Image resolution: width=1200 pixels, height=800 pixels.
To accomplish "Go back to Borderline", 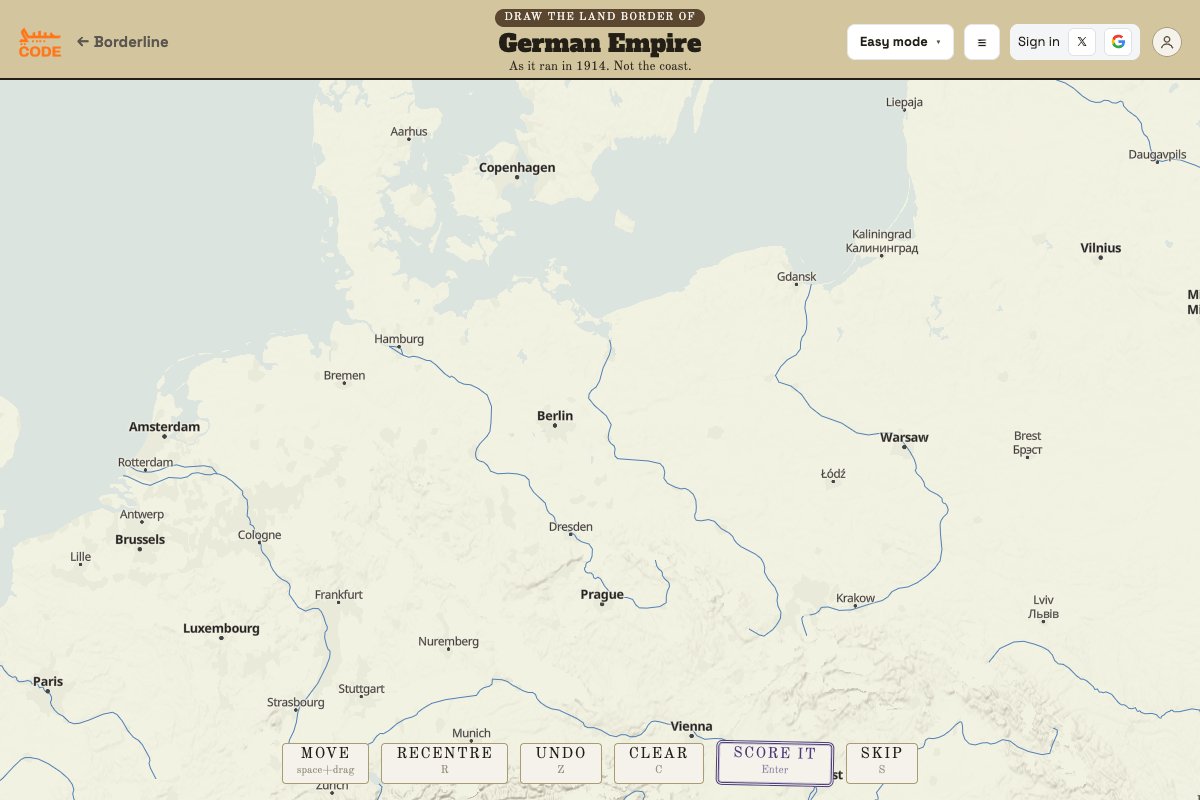I will click(x=122, y=42).
